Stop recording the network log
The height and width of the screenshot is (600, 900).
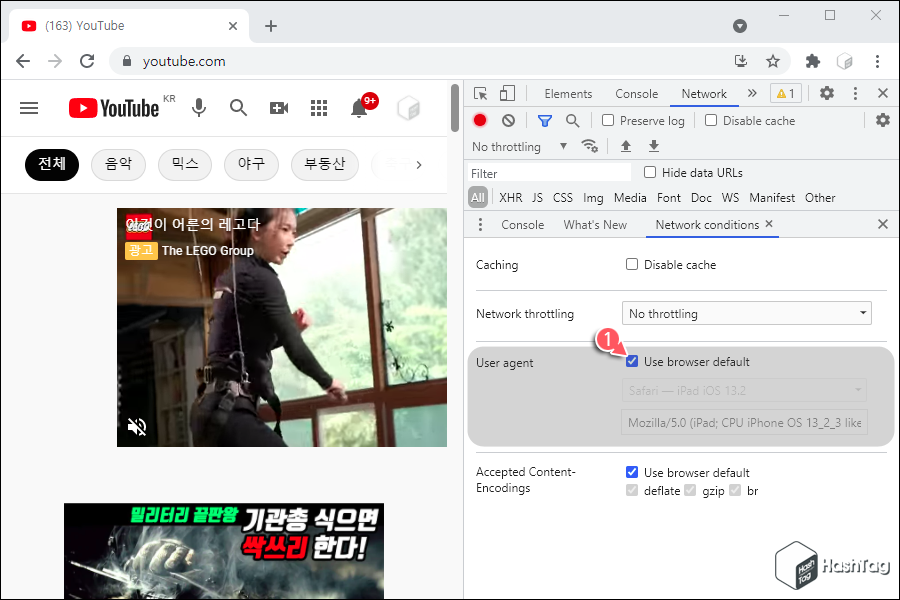tap(479, 119)
